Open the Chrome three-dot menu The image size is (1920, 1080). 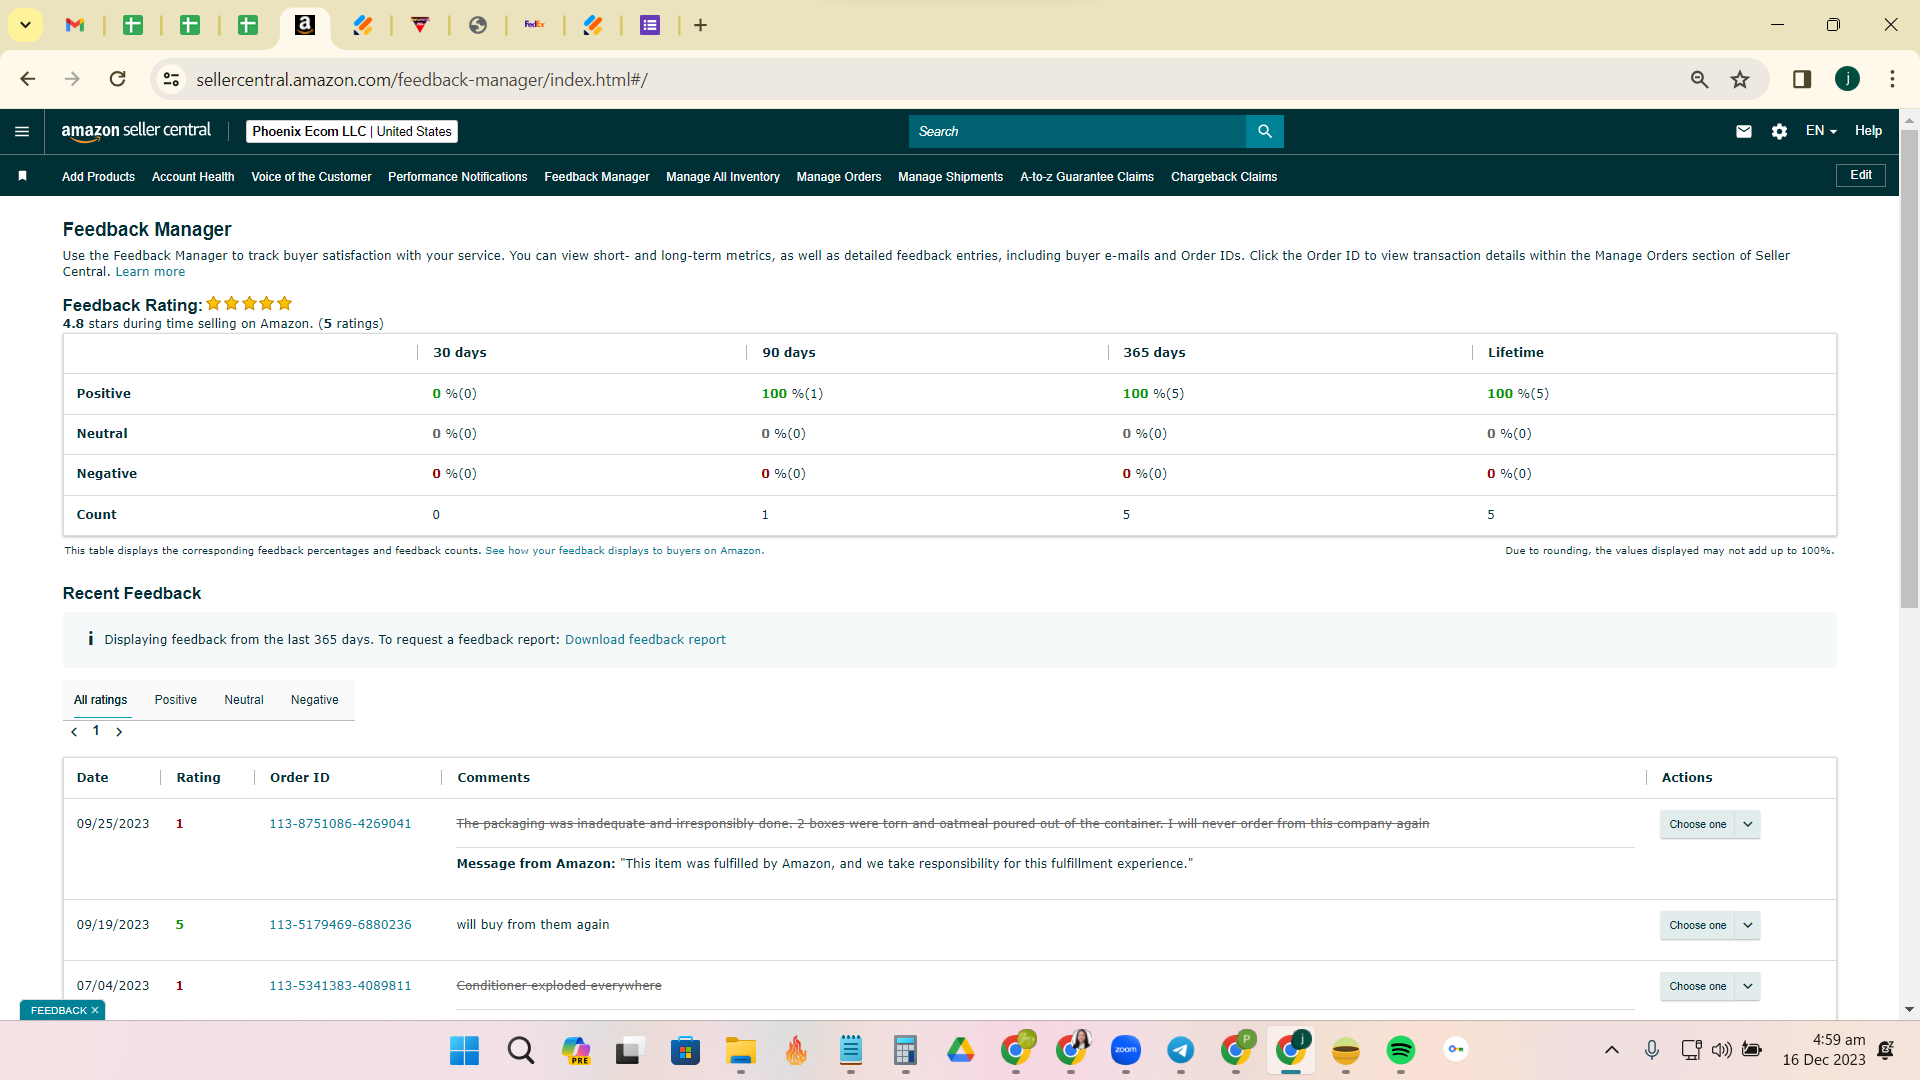click(1892, 79)
